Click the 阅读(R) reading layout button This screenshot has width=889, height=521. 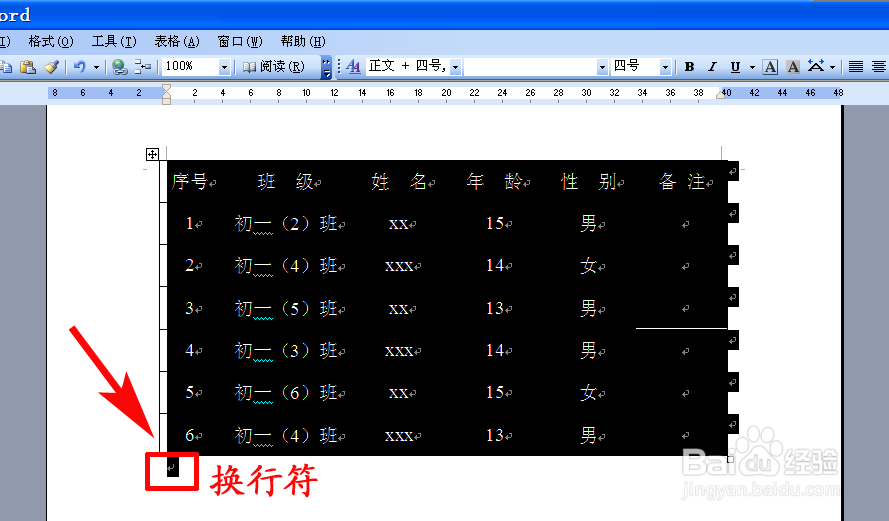274,67
